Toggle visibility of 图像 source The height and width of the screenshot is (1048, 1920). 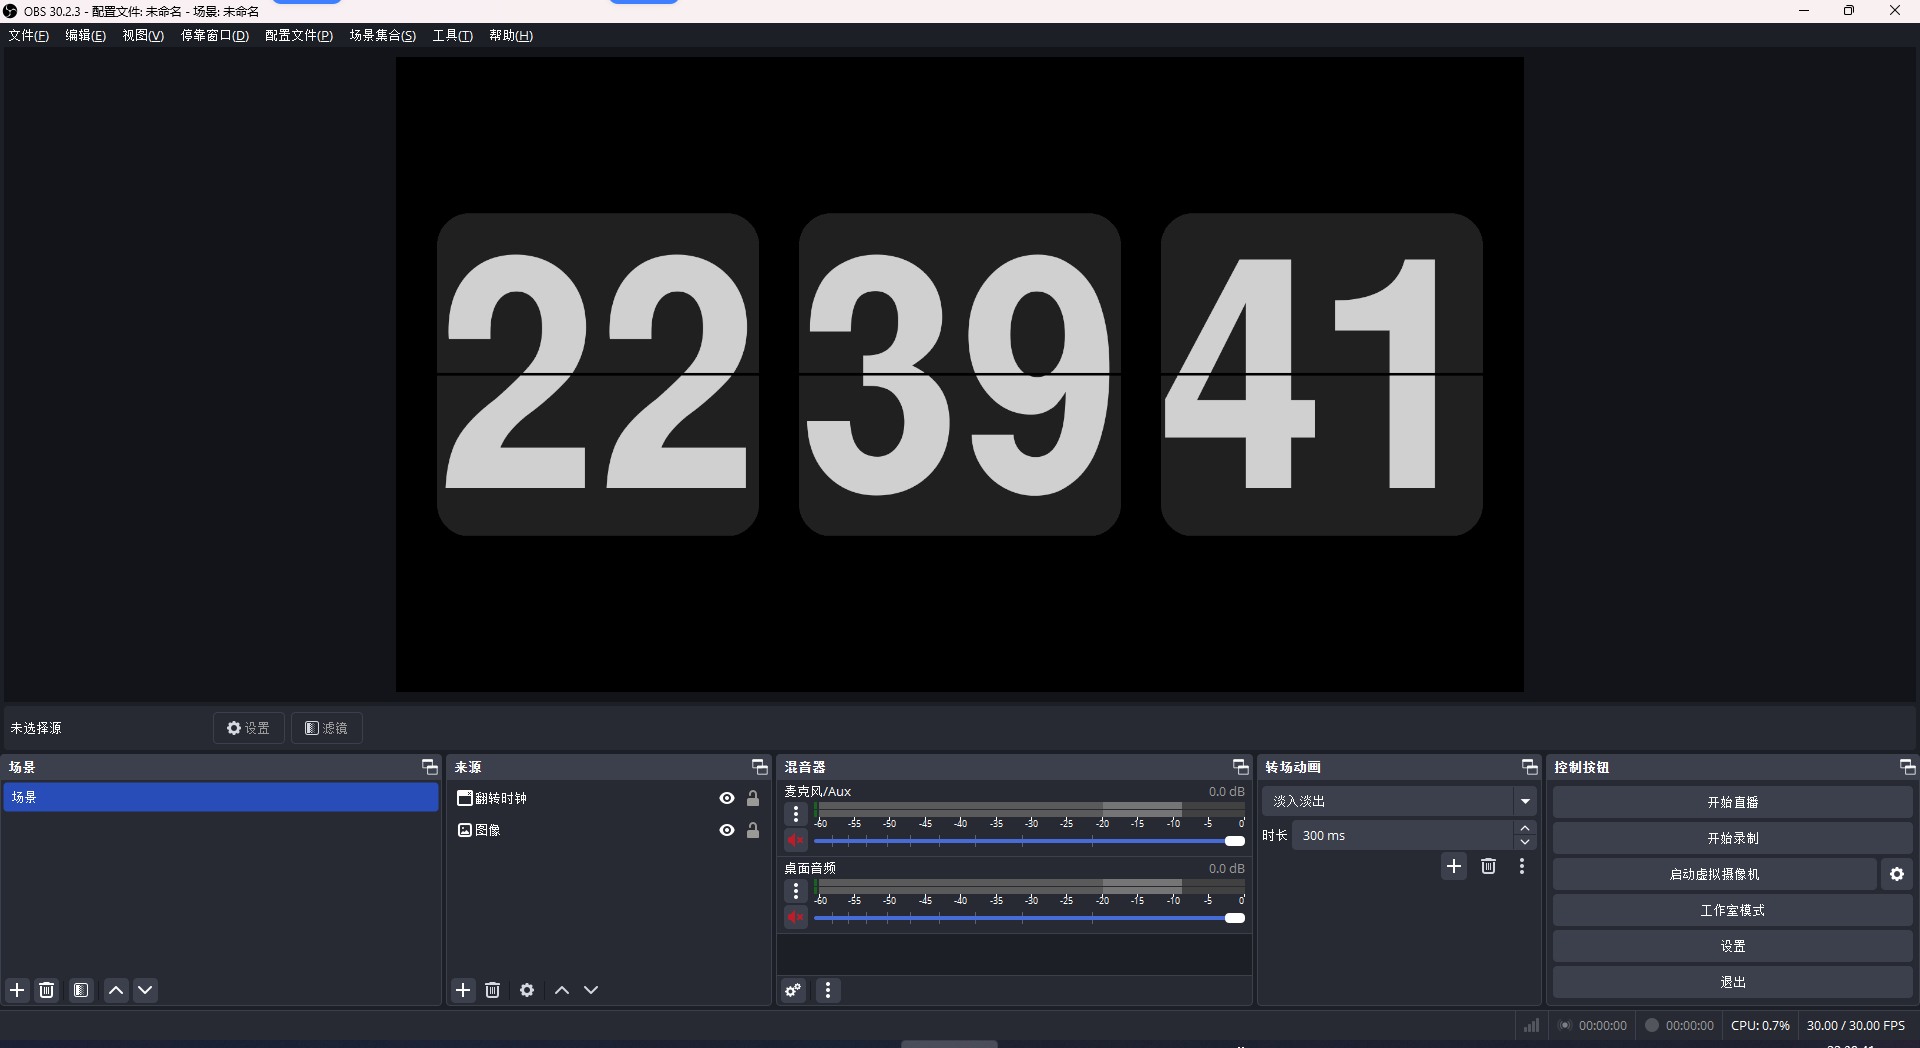[x=727, y=830]
